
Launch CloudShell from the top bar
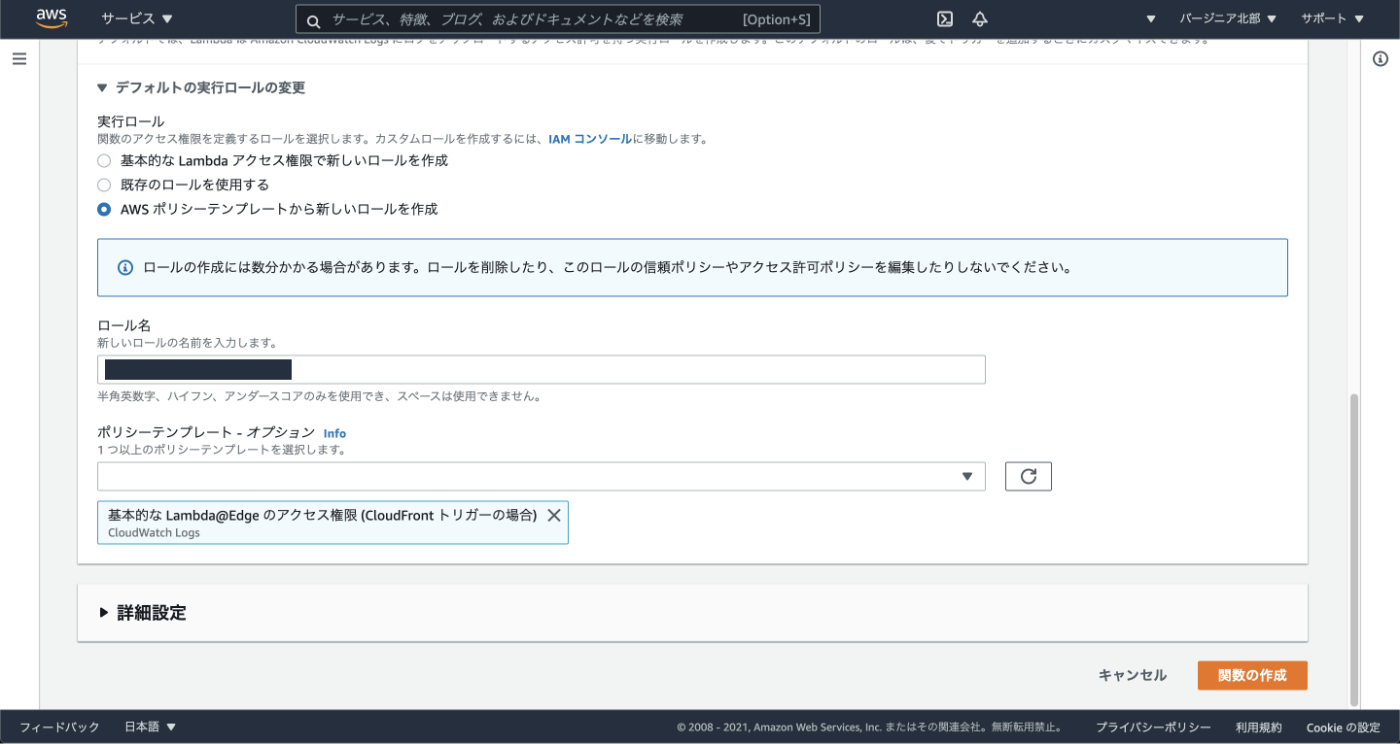944,19
